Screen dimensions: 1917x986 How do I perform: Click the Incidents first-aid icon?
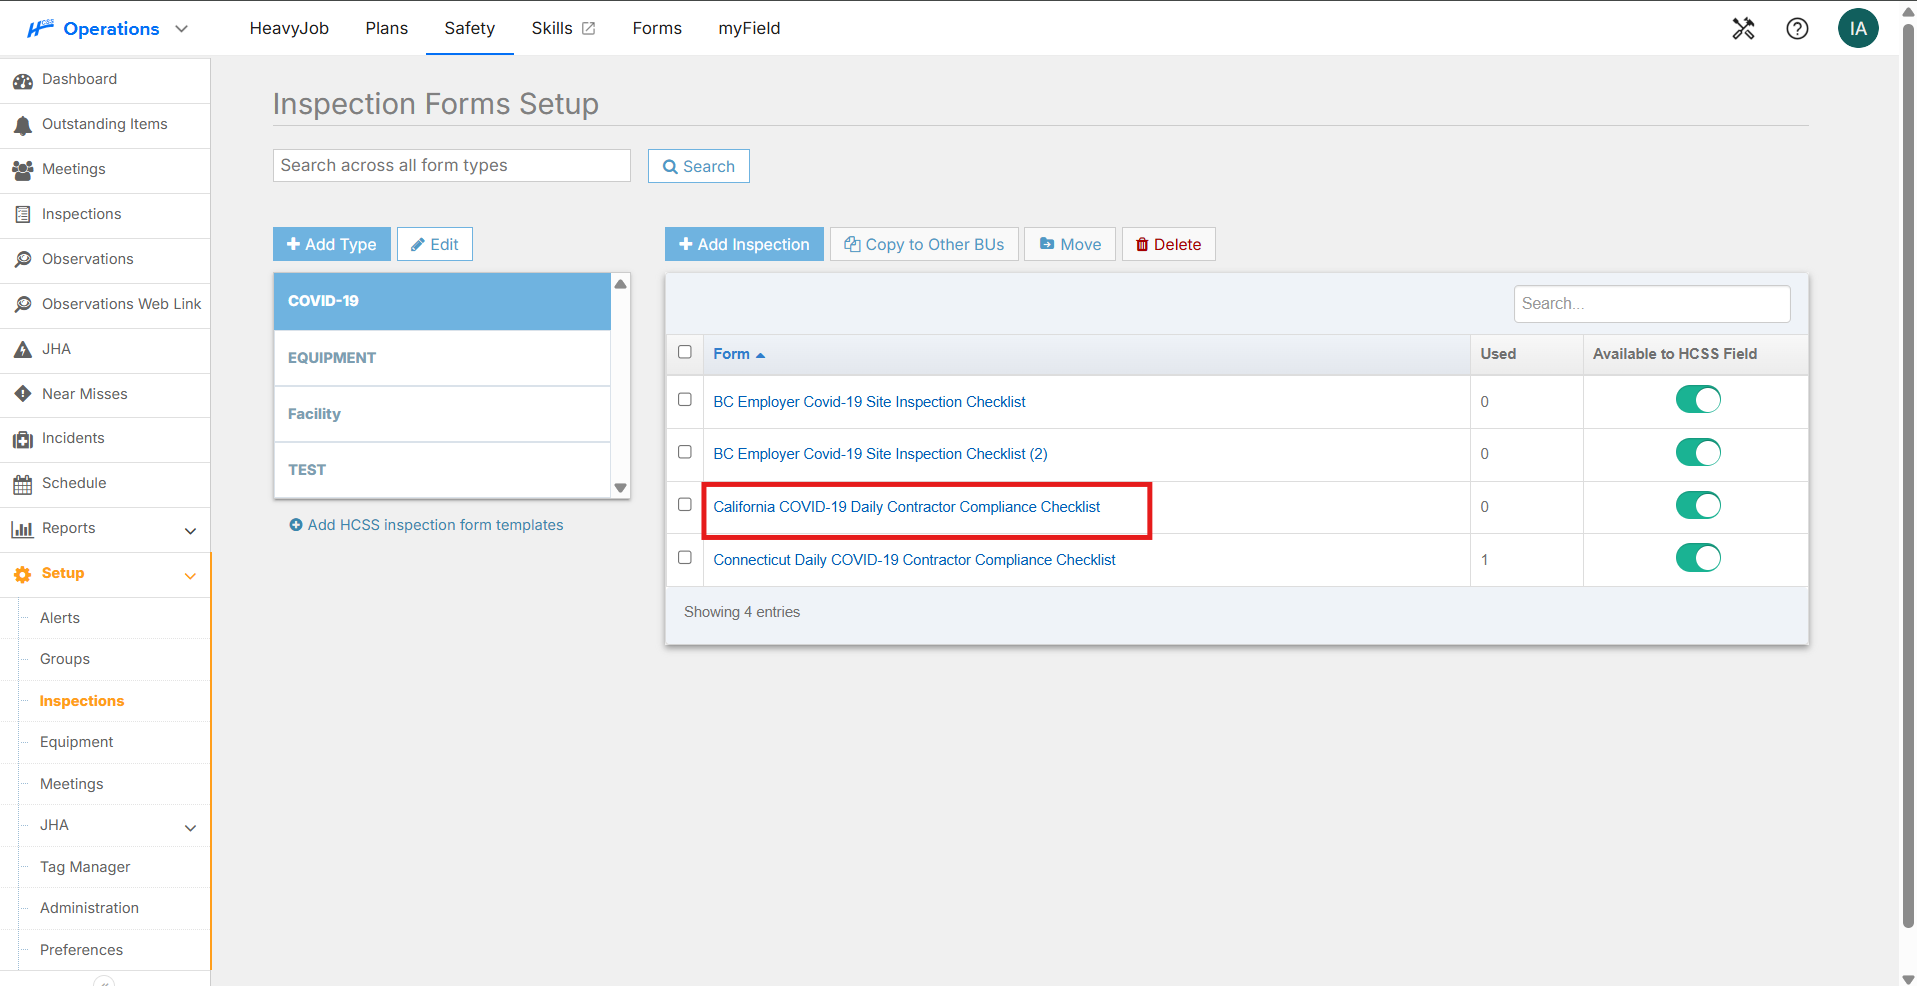(x=22, y=439)
